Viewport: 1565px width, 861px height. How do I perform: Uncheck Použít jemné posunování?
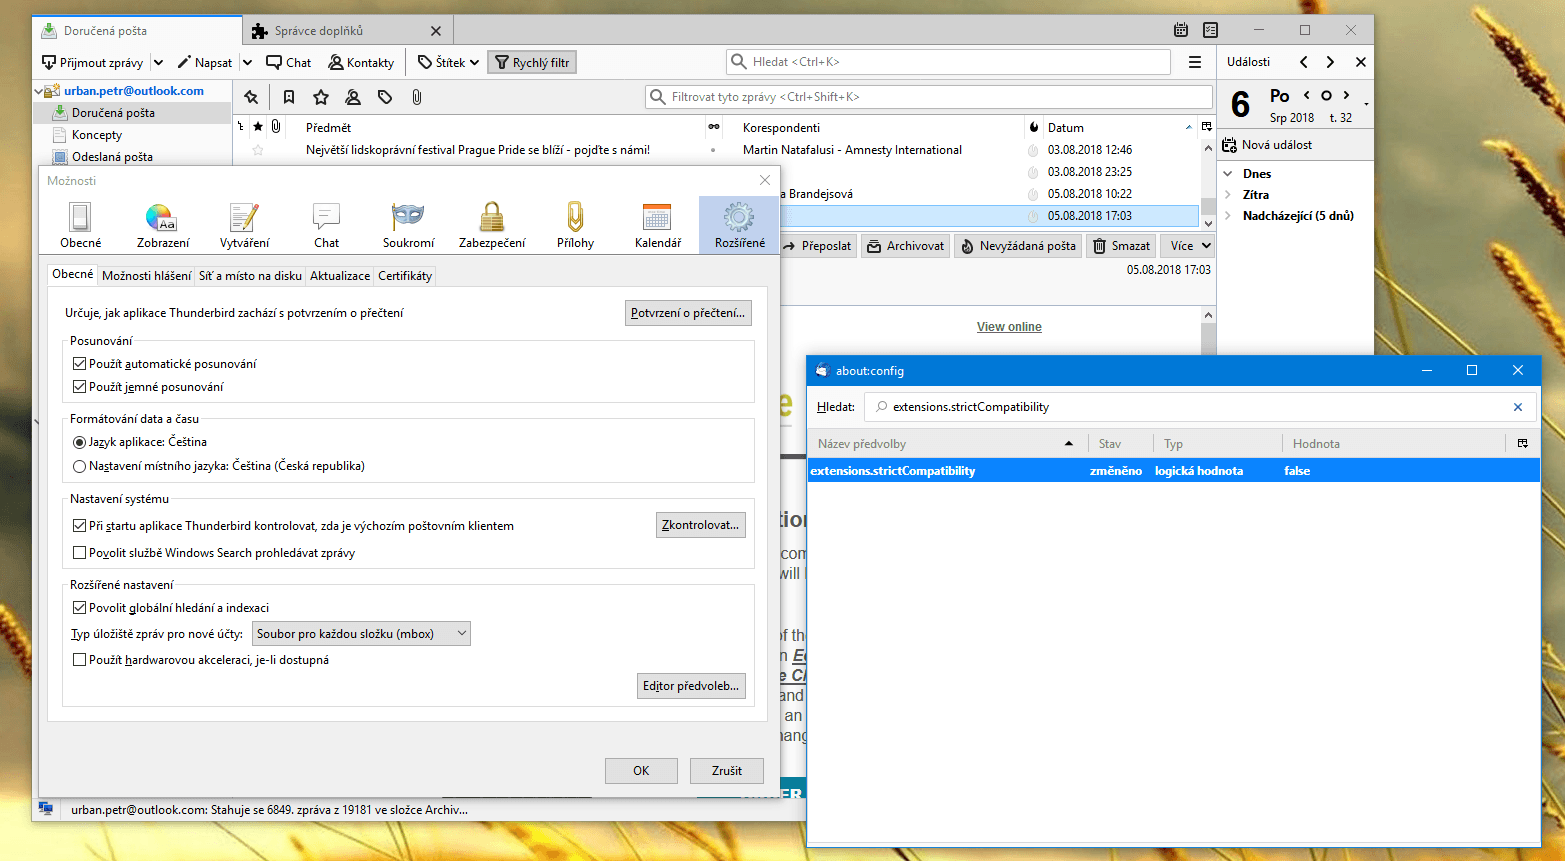(x=80, y=387)
